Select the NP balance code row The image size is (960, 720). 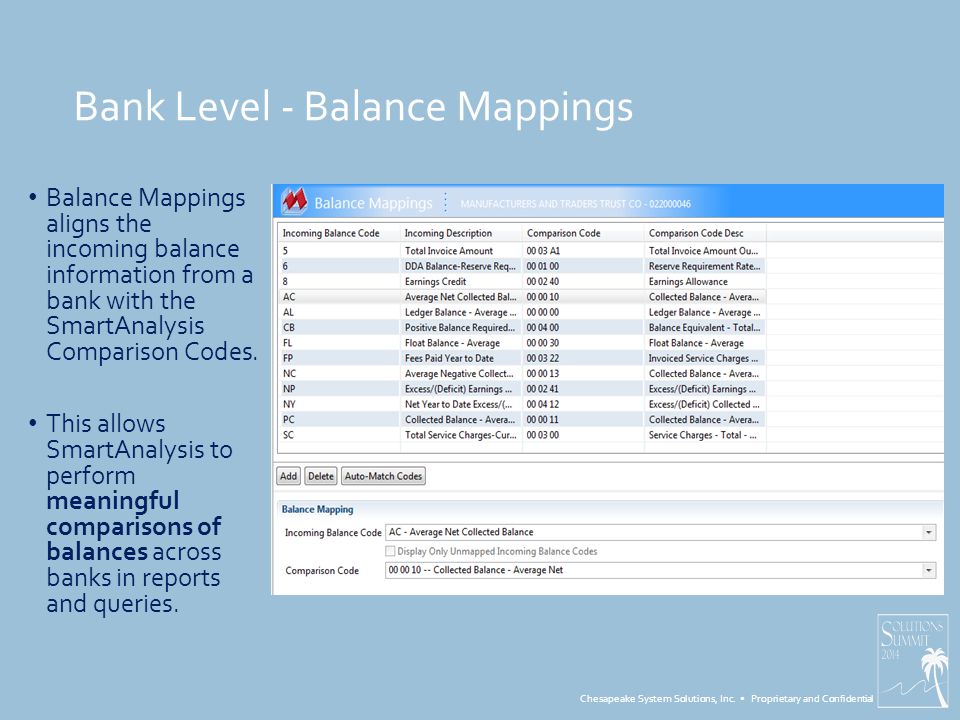[x=522, y=388]
